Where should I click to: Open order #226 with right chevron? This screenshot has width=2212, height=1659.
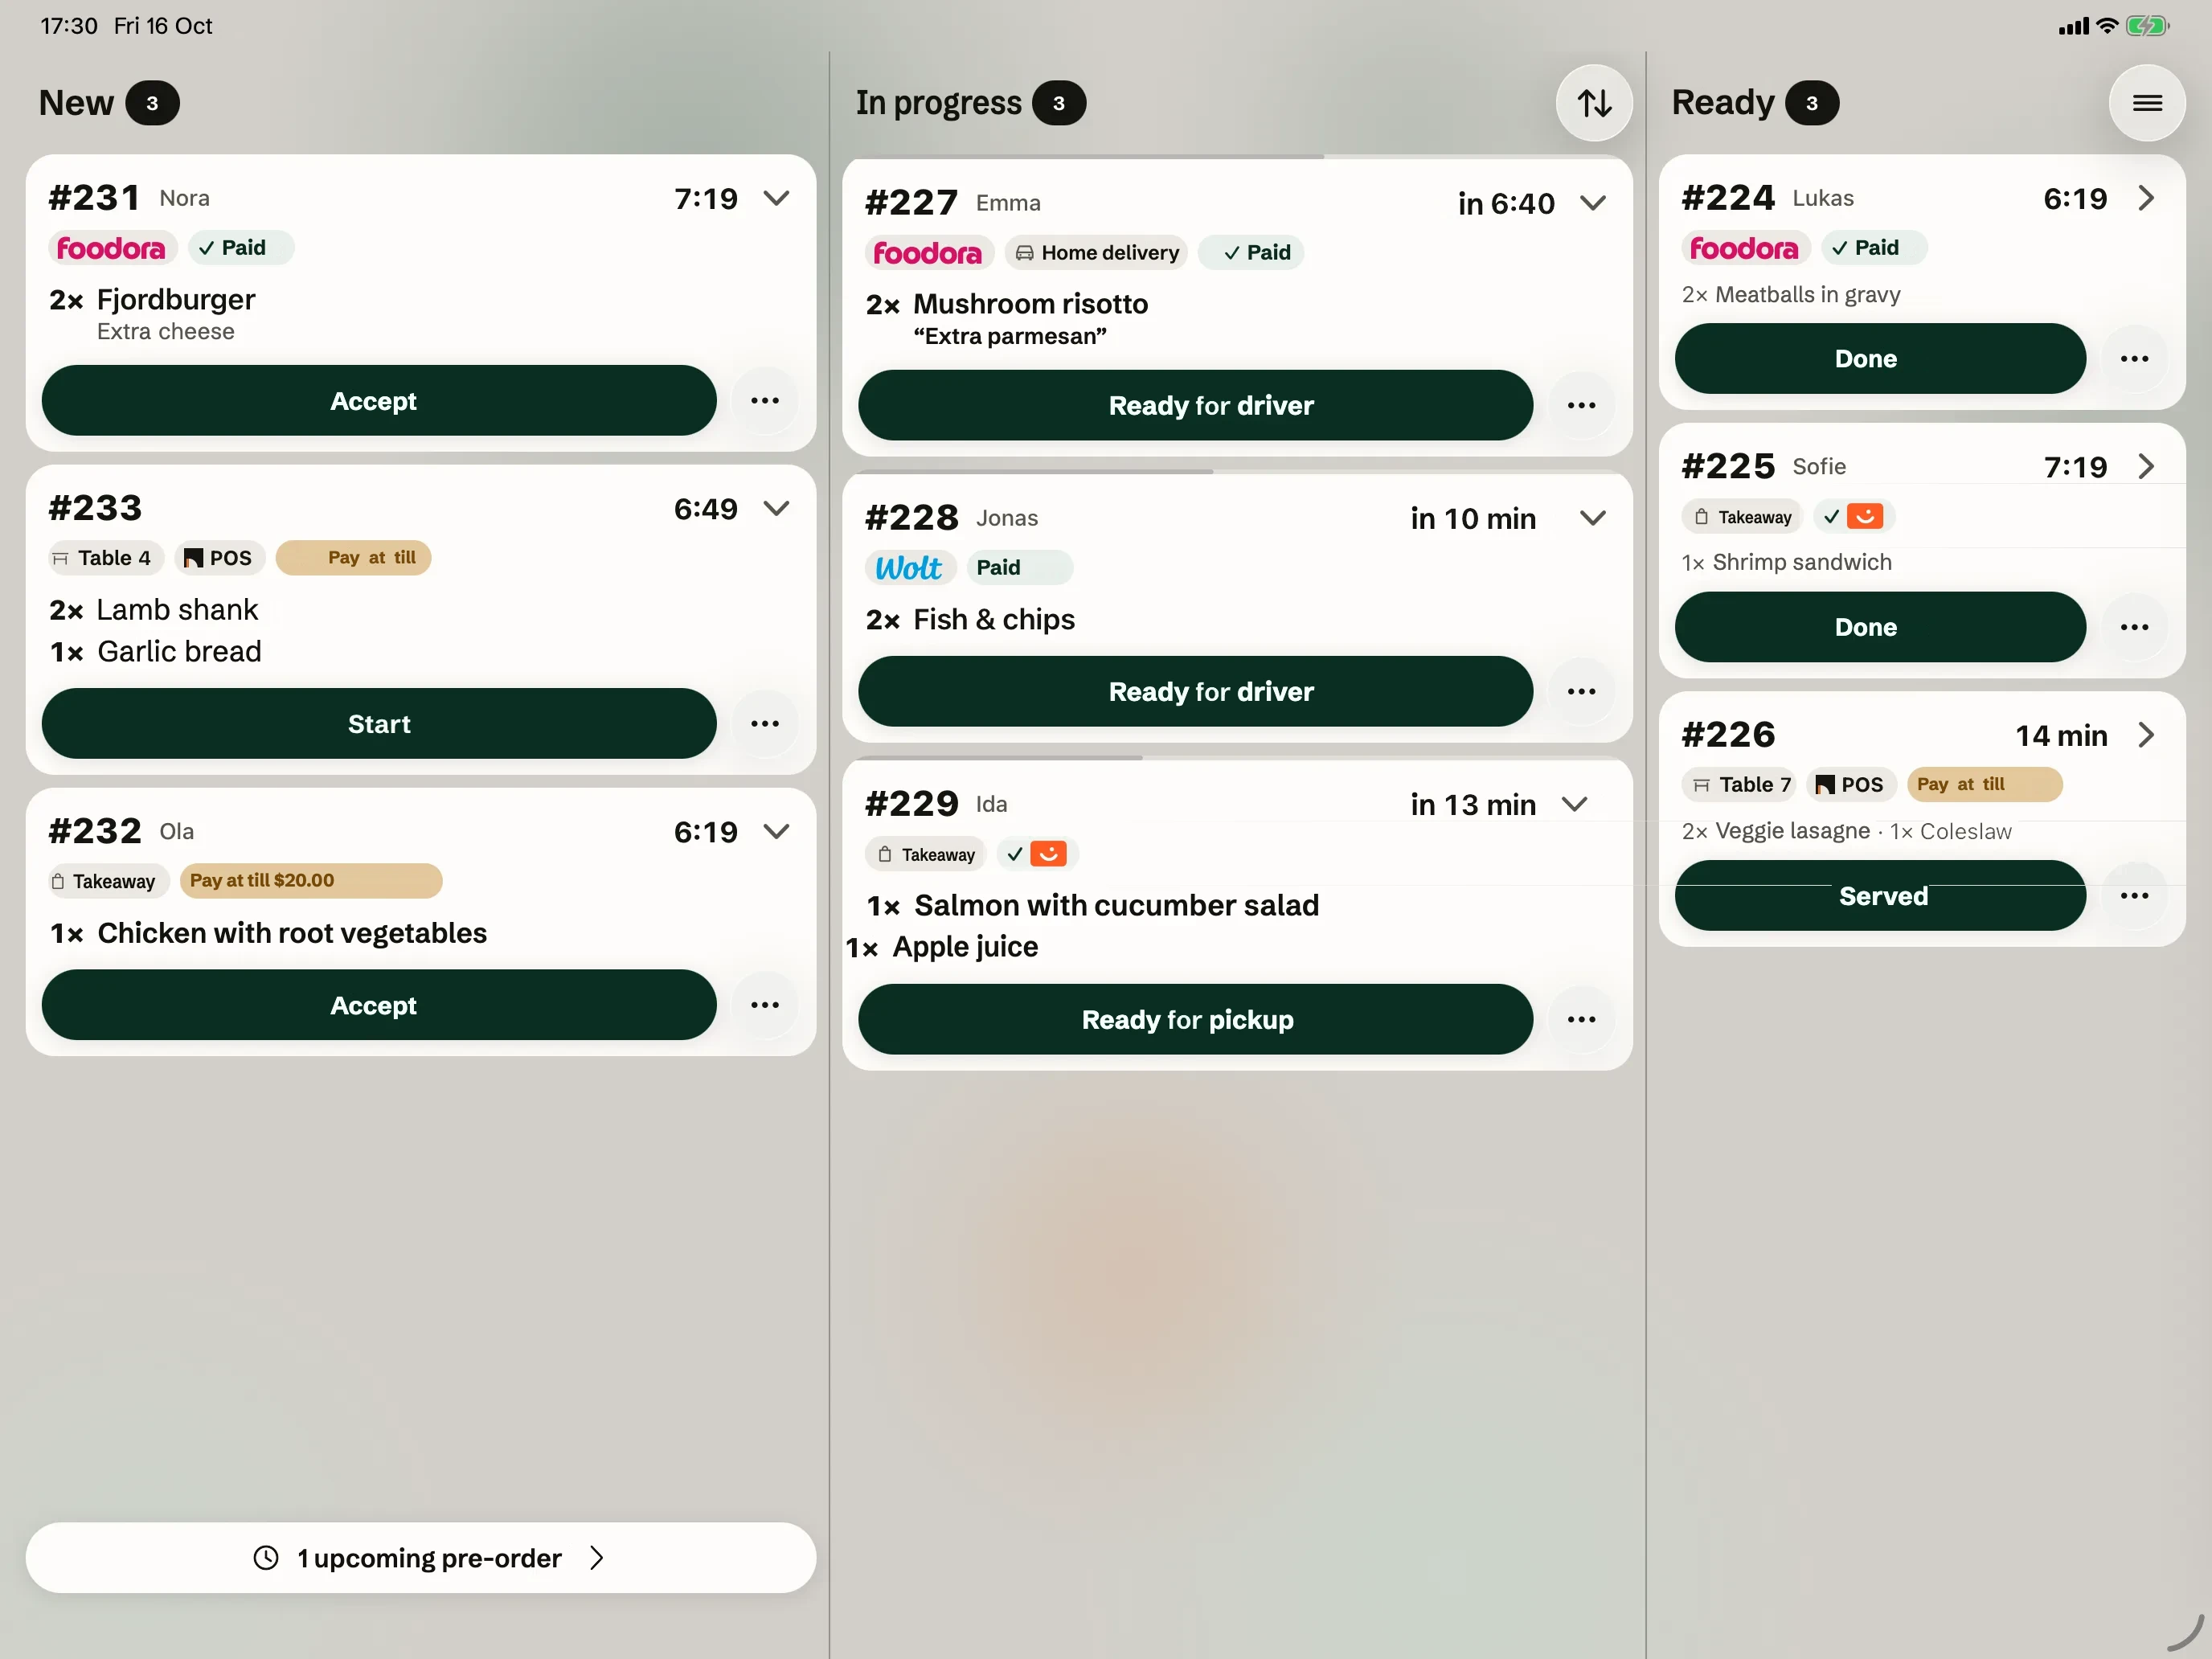point(2146,735)
